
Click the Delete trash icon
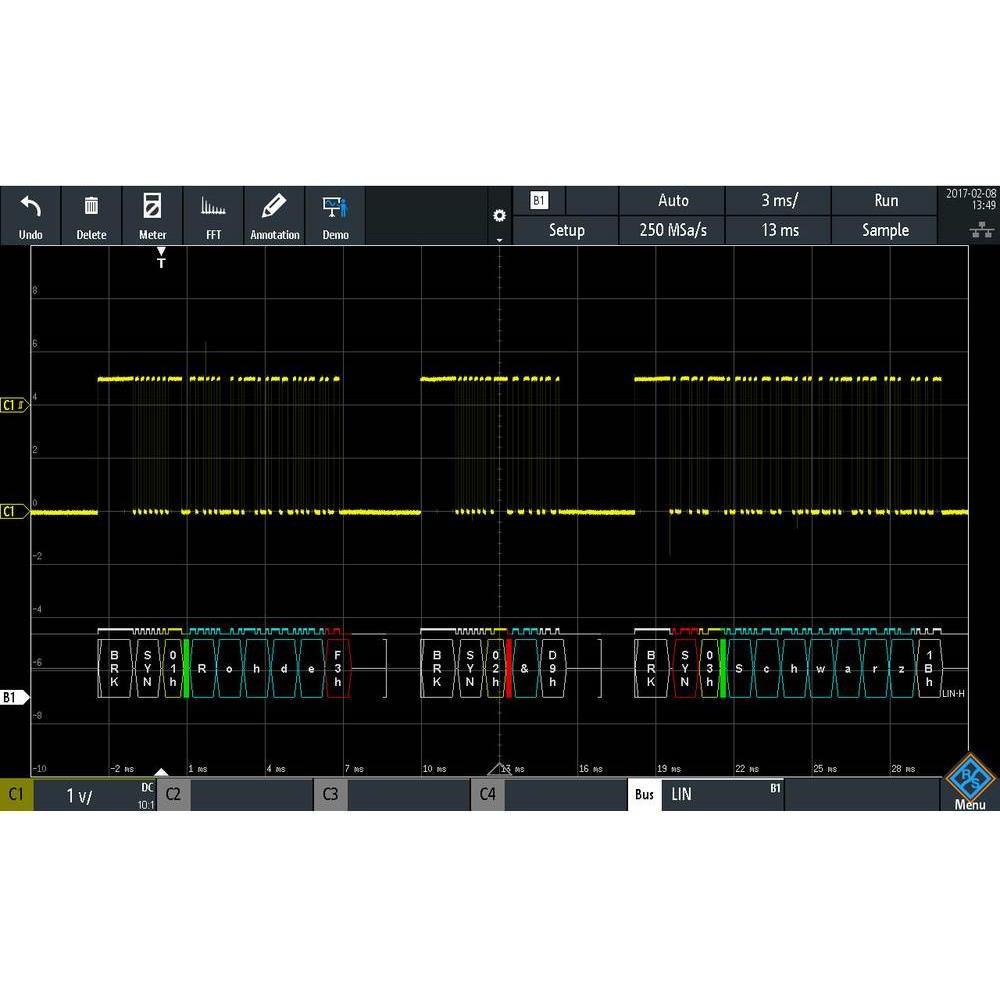91,205
